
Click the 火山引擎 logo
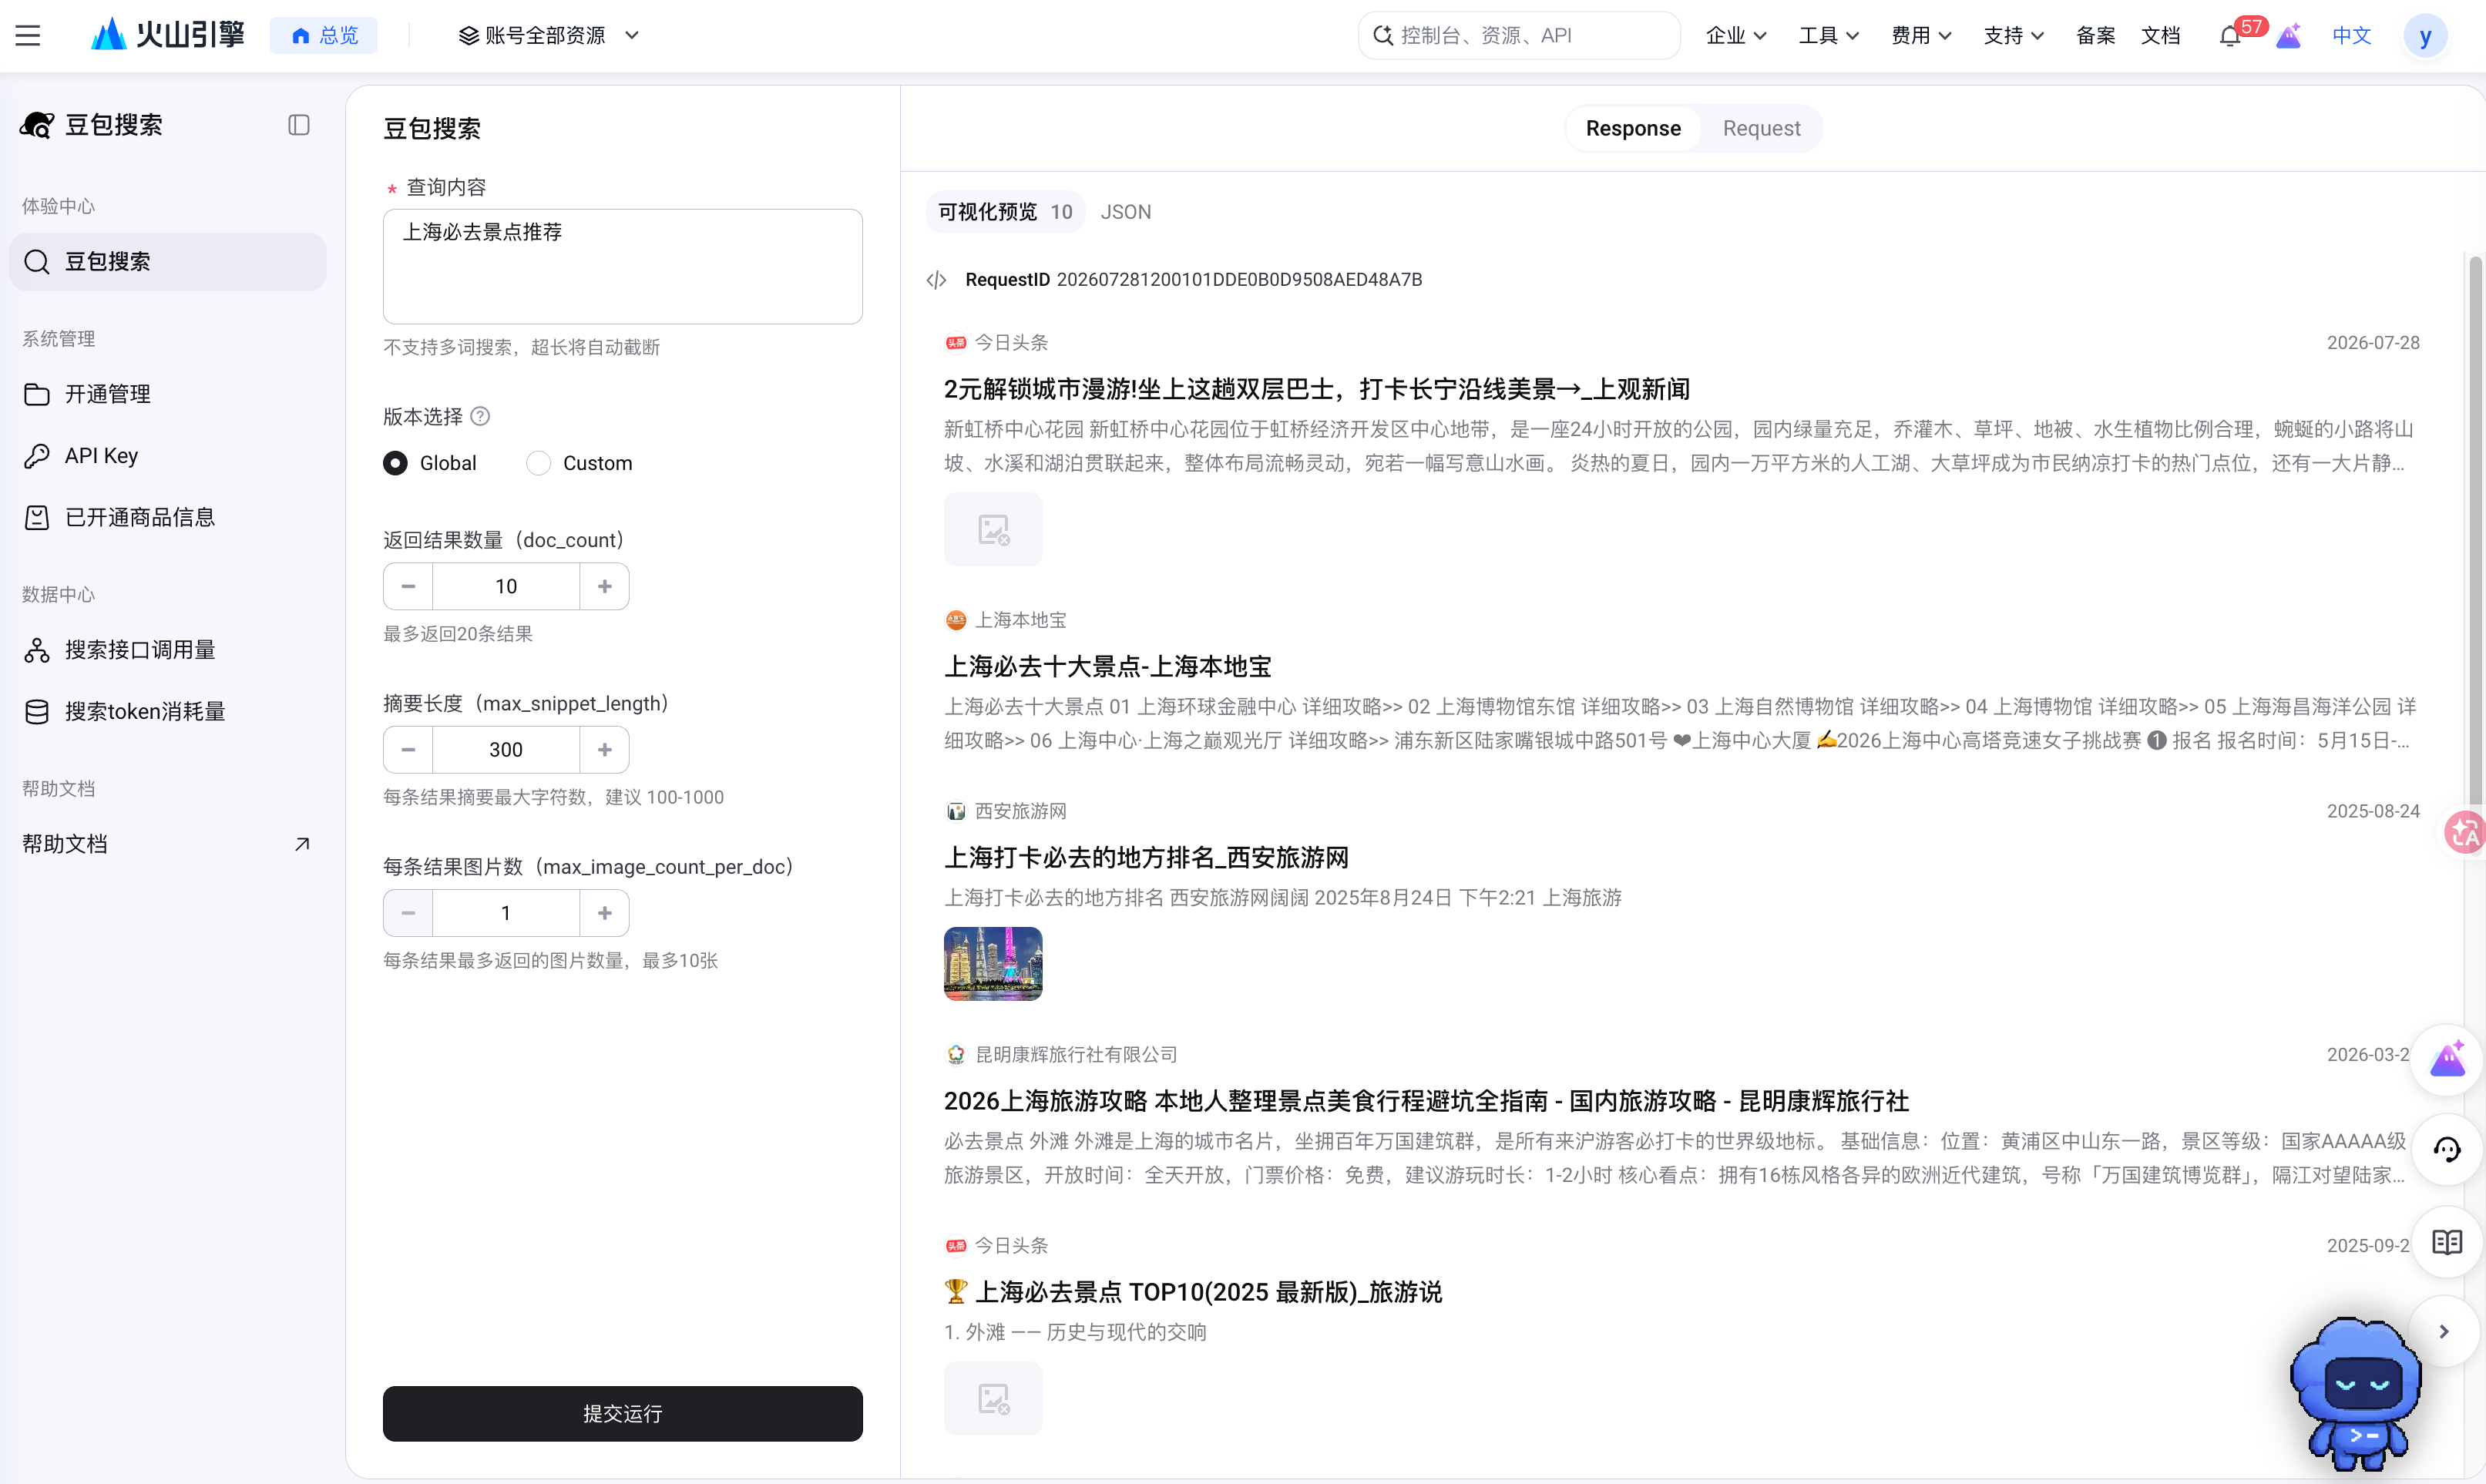[167, 35]
